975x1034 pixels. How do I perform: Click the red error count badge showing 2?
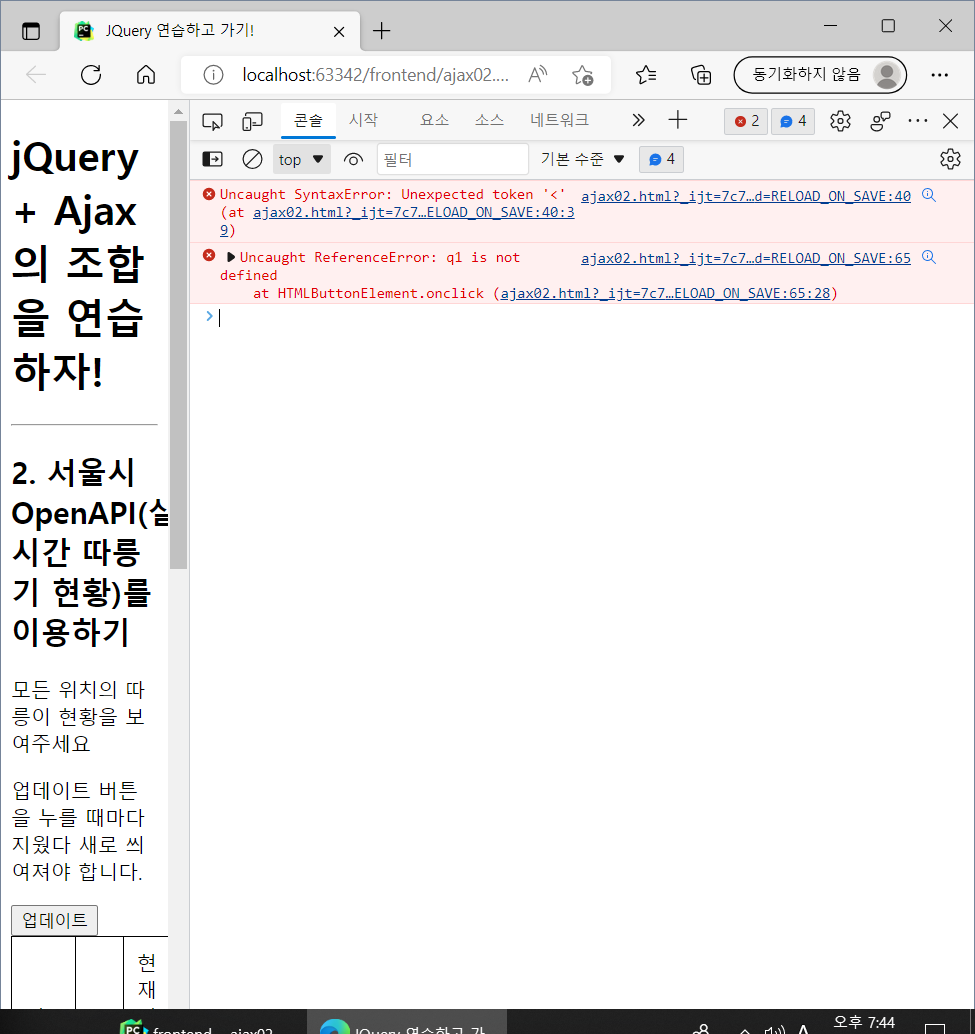746,121
